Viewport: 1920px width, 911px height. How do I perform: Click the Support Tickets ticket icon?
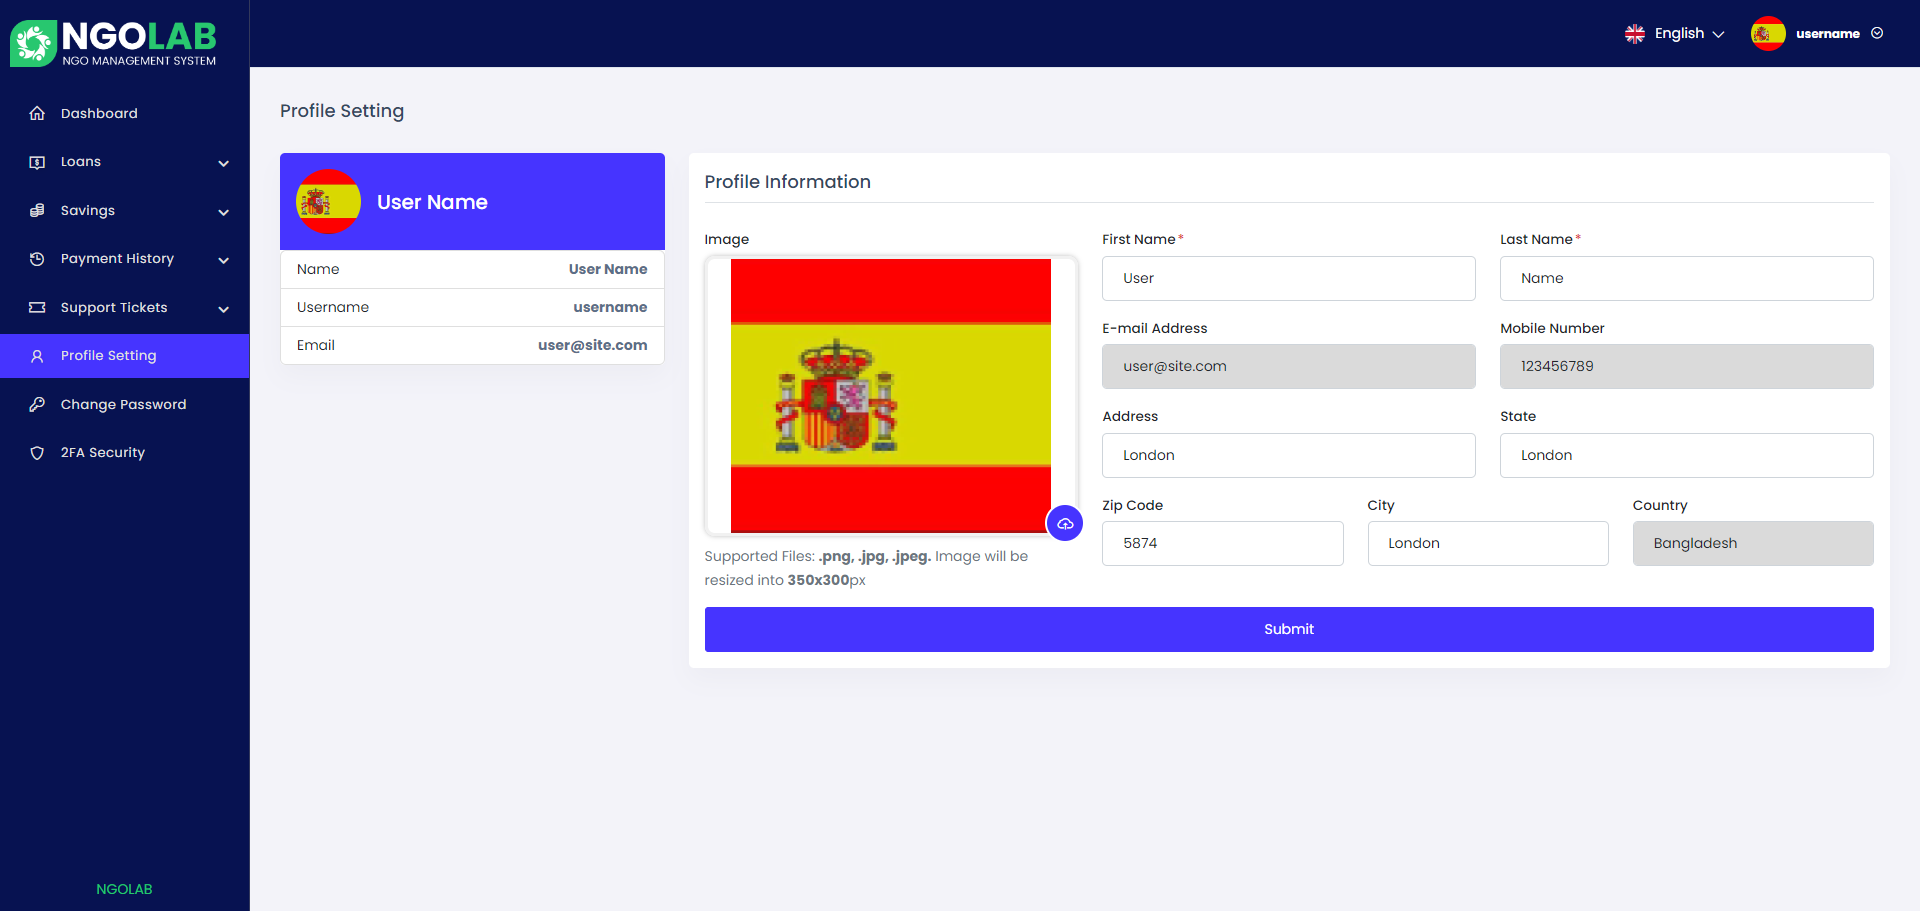tap(37, 307)
